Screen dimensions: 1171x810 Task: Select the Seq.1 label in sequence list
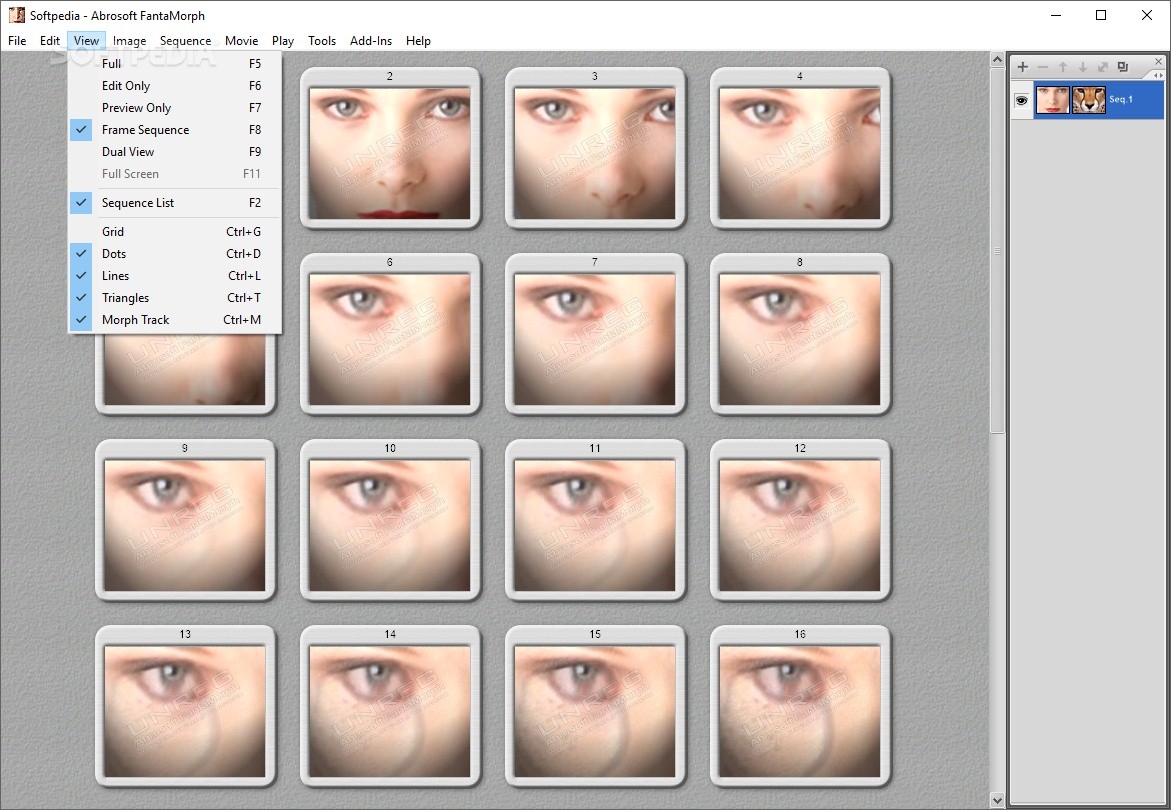[1120, 99]
